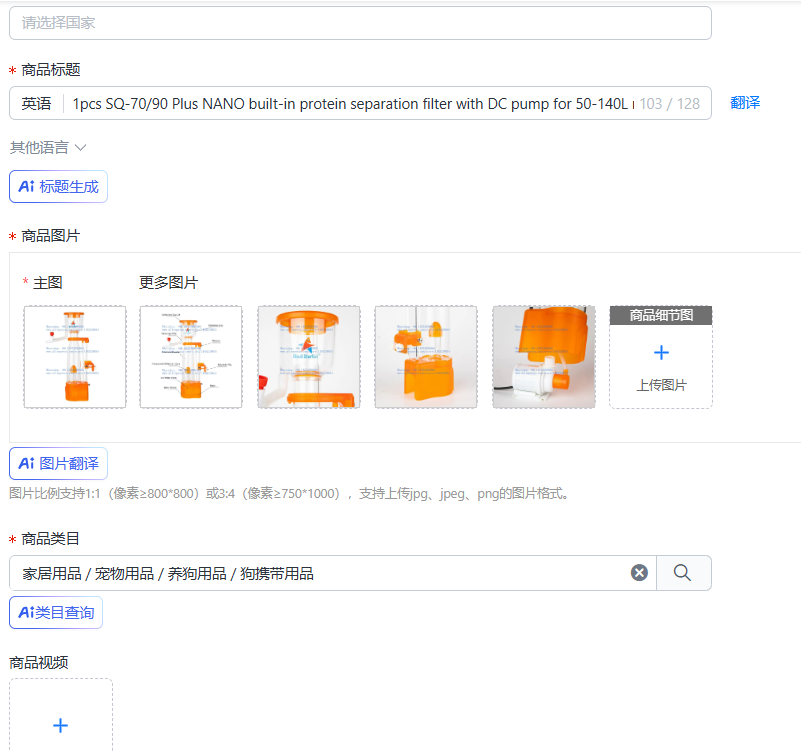Select the white DC pump photo thumbnail
This screenshot has width=801, height=751.
tap(544, 357)
